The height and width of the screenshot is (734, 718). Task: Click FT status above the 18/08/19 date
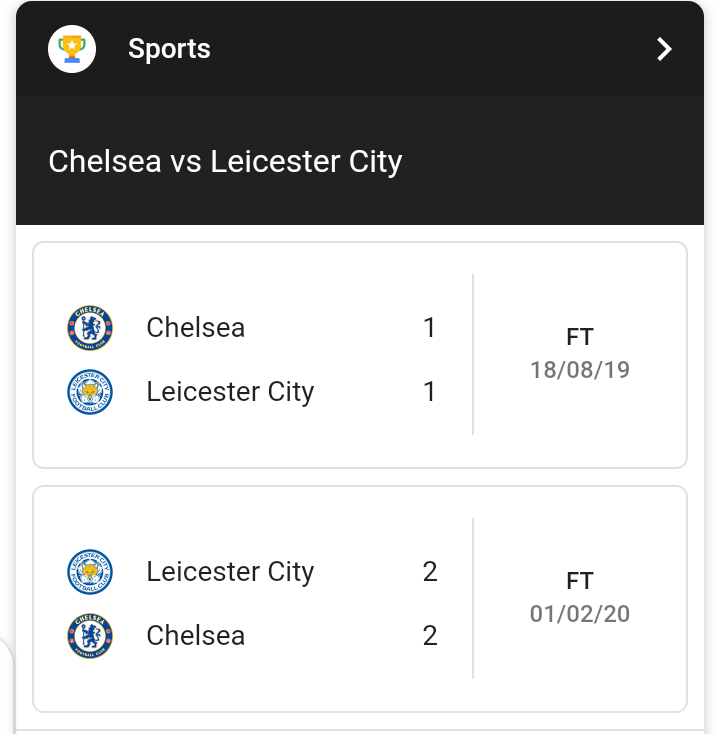(580, 337)
